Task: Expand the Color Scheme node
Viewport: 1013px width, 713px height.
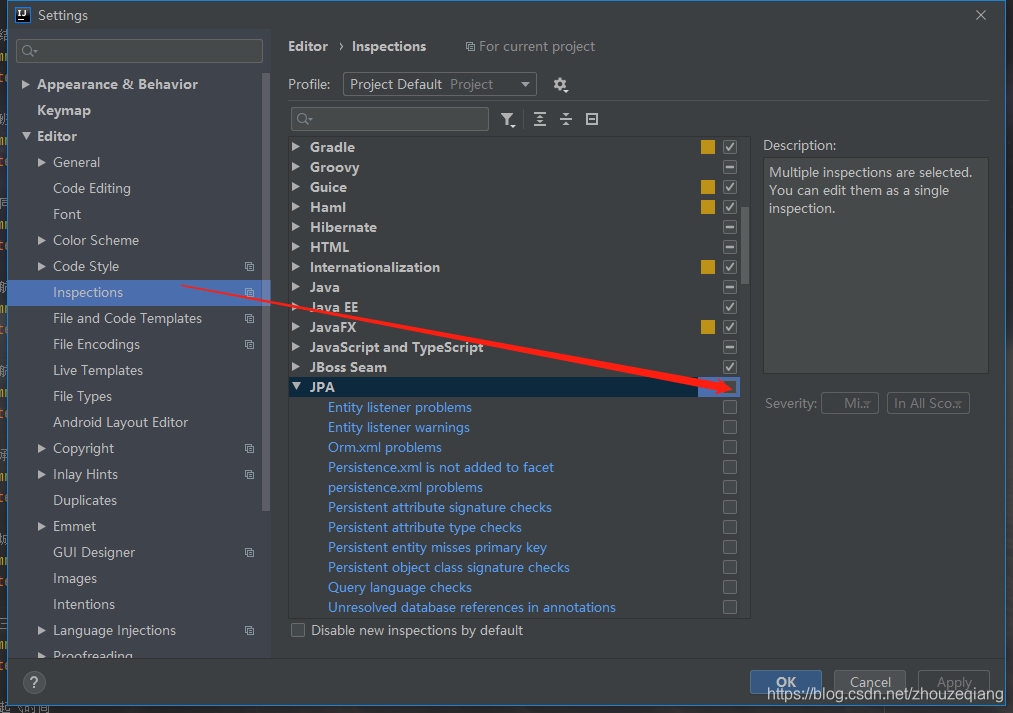Action: coord(41,241)
